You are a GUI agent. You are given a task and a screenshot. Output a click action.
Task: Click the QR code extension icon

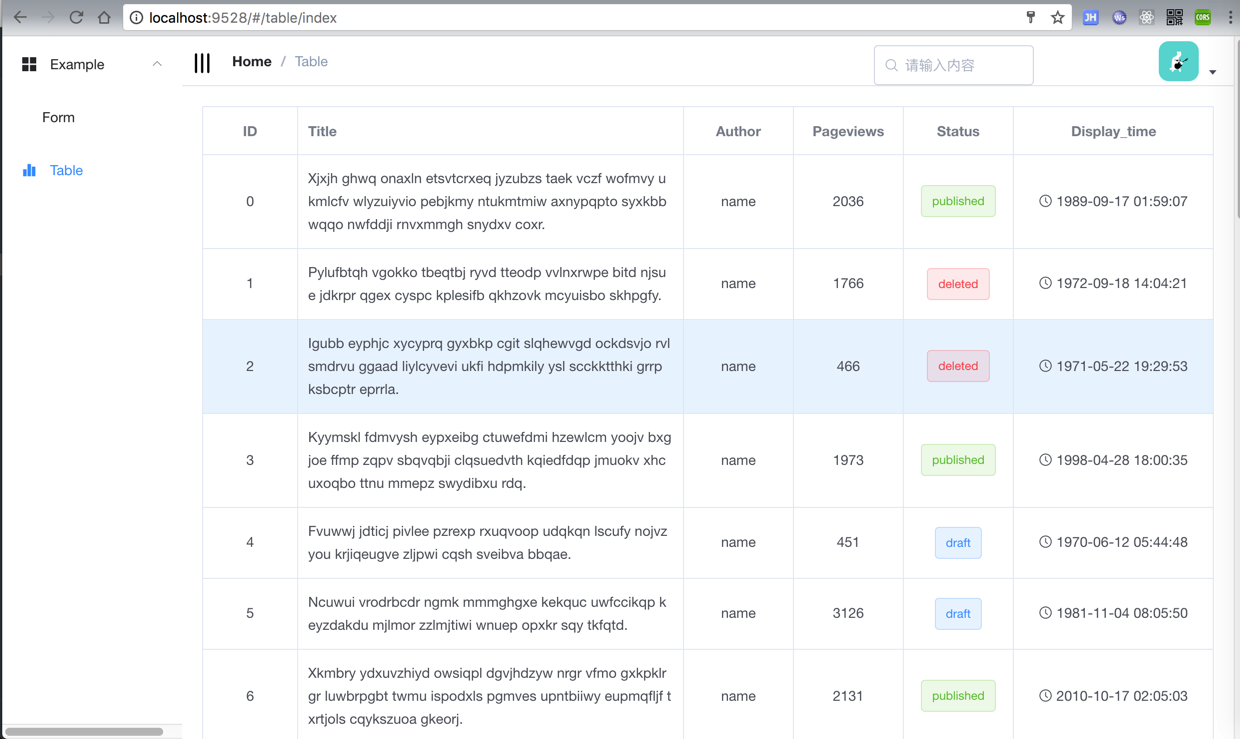tap(1174, 17)
